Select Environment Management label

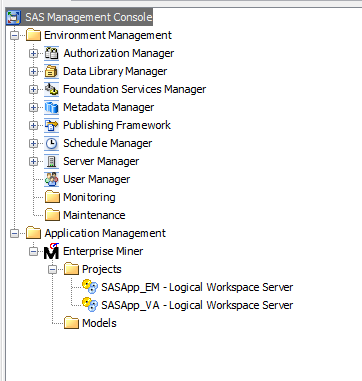point(108,35)
